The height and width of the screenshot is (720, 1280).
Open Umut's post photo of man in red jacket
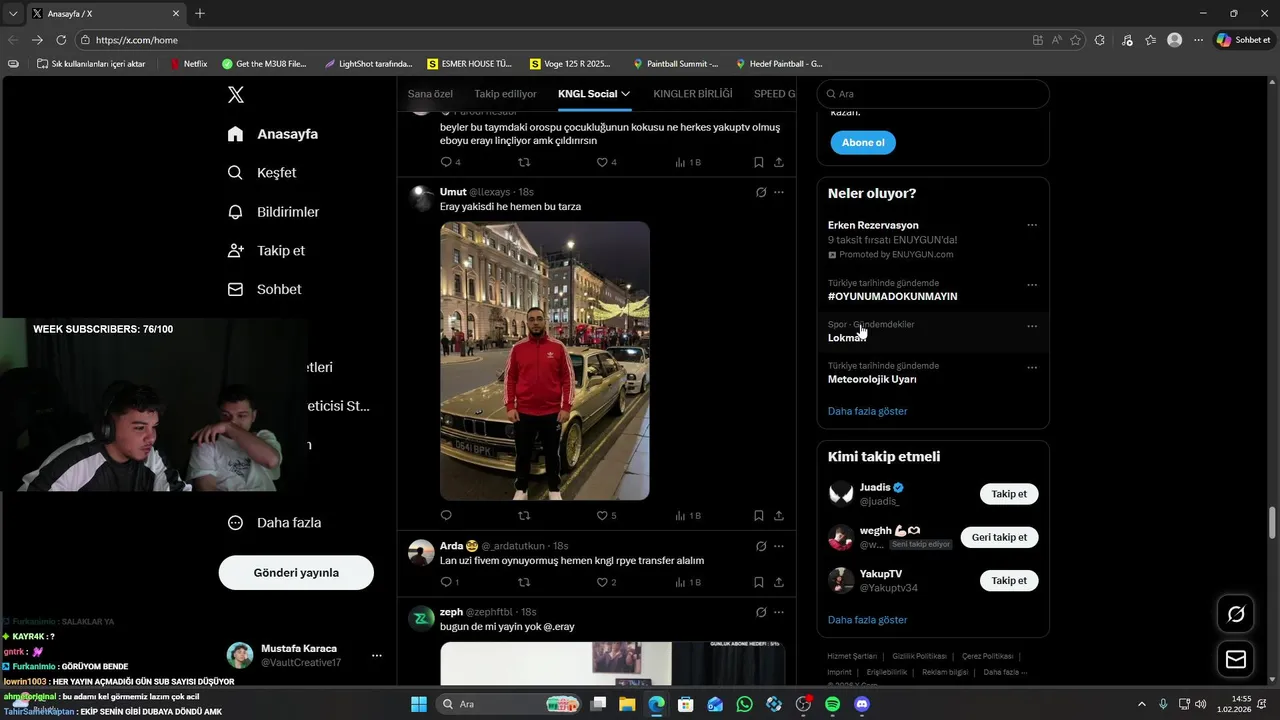545,361
